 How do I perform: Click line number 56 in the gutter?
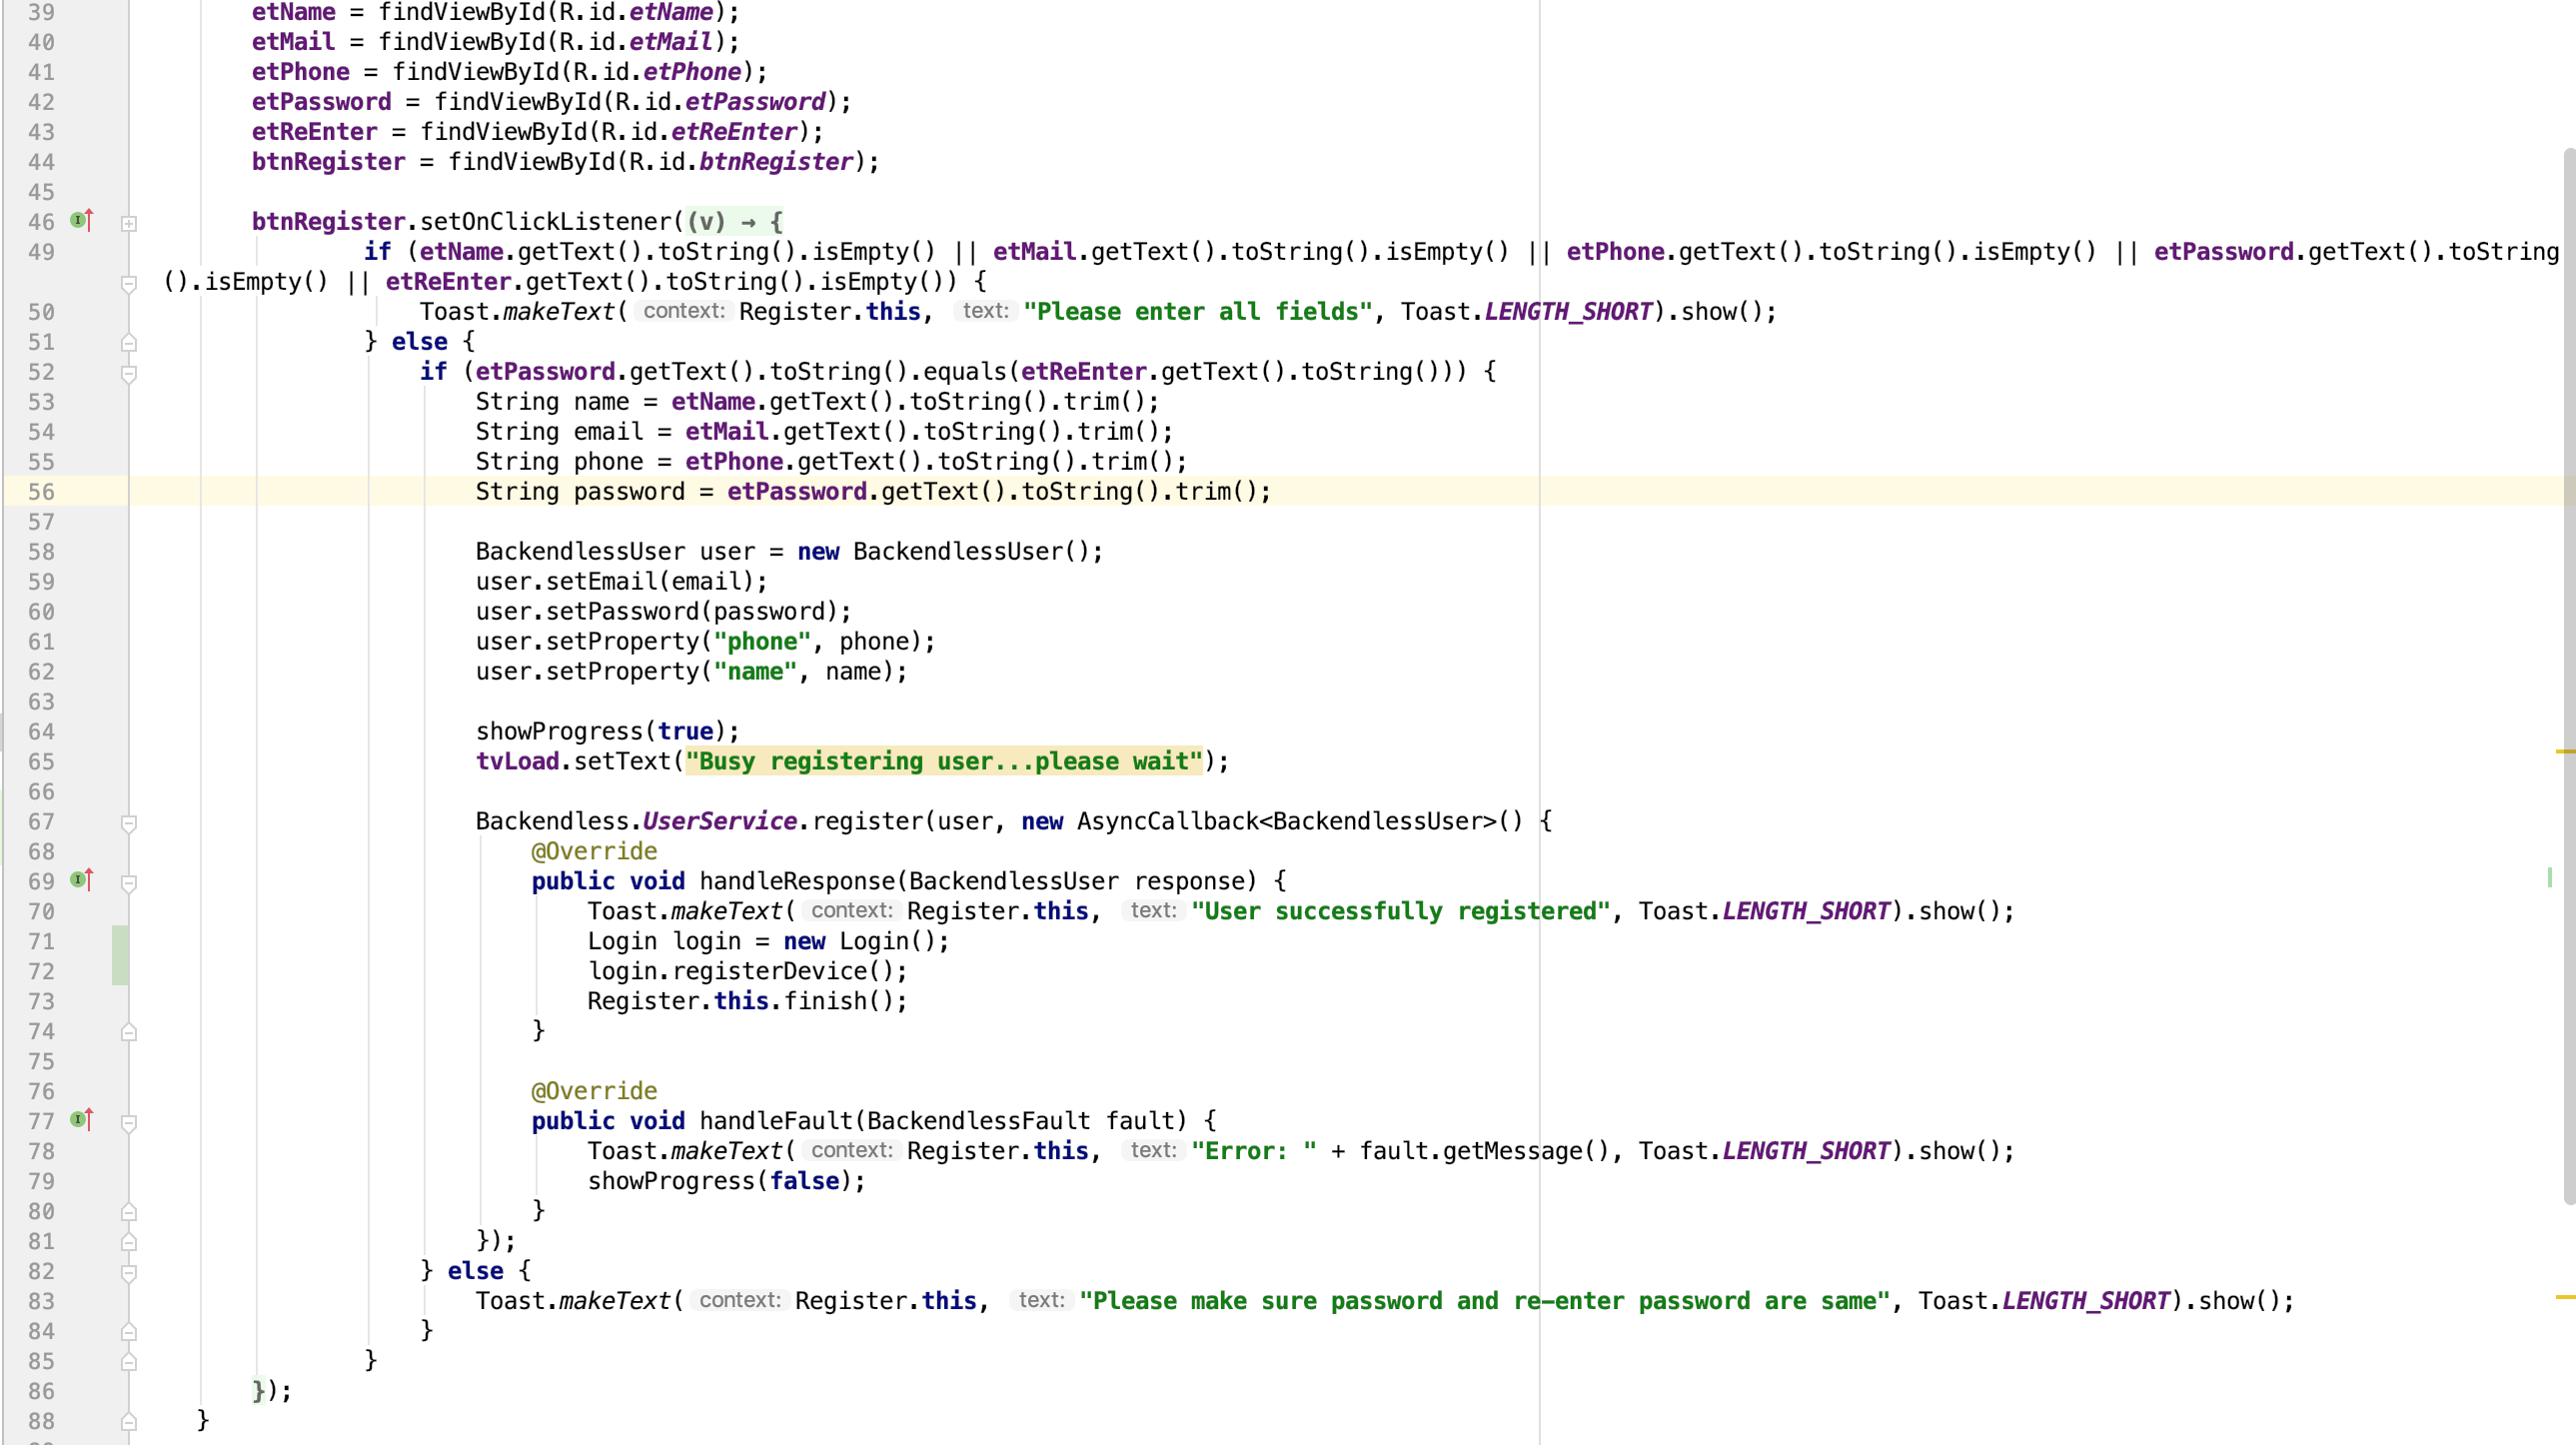click(41, 492)
